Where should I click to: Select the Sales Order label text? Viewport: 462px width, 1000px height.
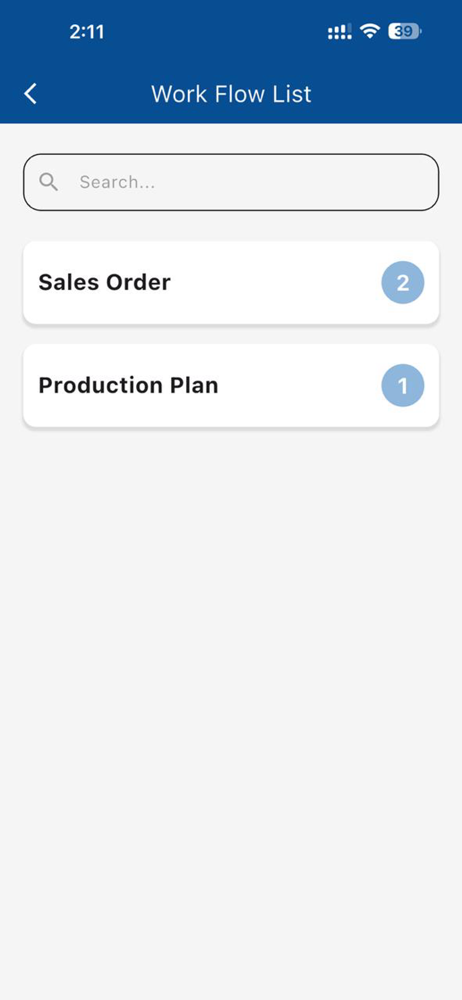(105, 283)
